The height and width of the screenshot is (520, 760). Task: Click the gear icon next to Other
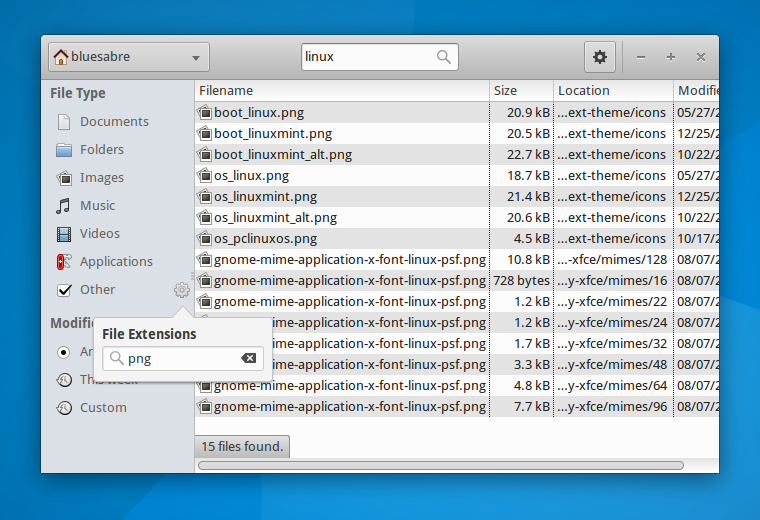coord(182,290)
